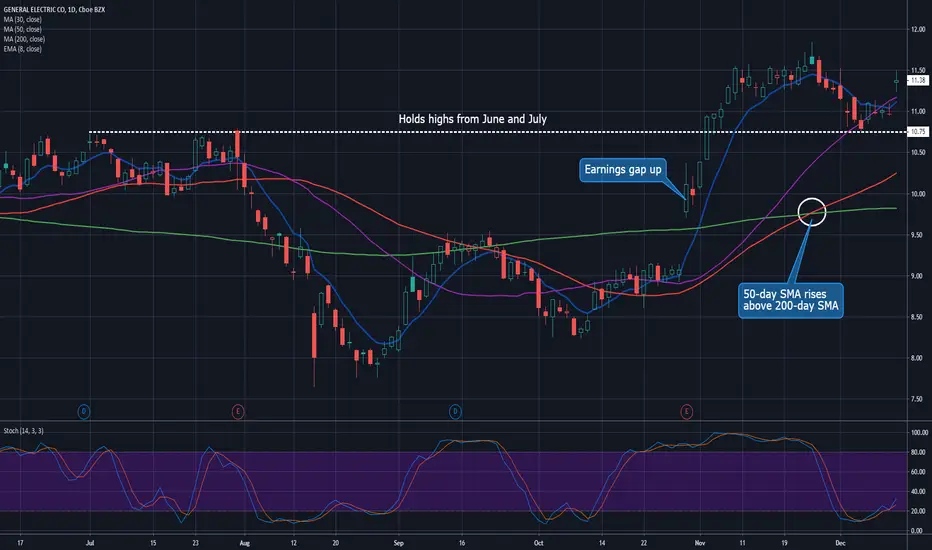This screenshot has height=550, width=932.
Task: Click the 9.00 price axis label
Action: pos(918,276)
